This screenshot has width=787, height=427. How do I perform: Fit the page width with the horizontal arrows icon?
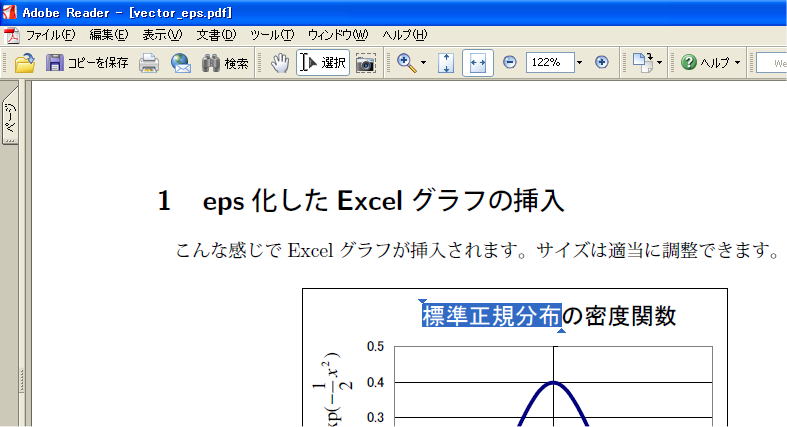(x=477, y=63)
